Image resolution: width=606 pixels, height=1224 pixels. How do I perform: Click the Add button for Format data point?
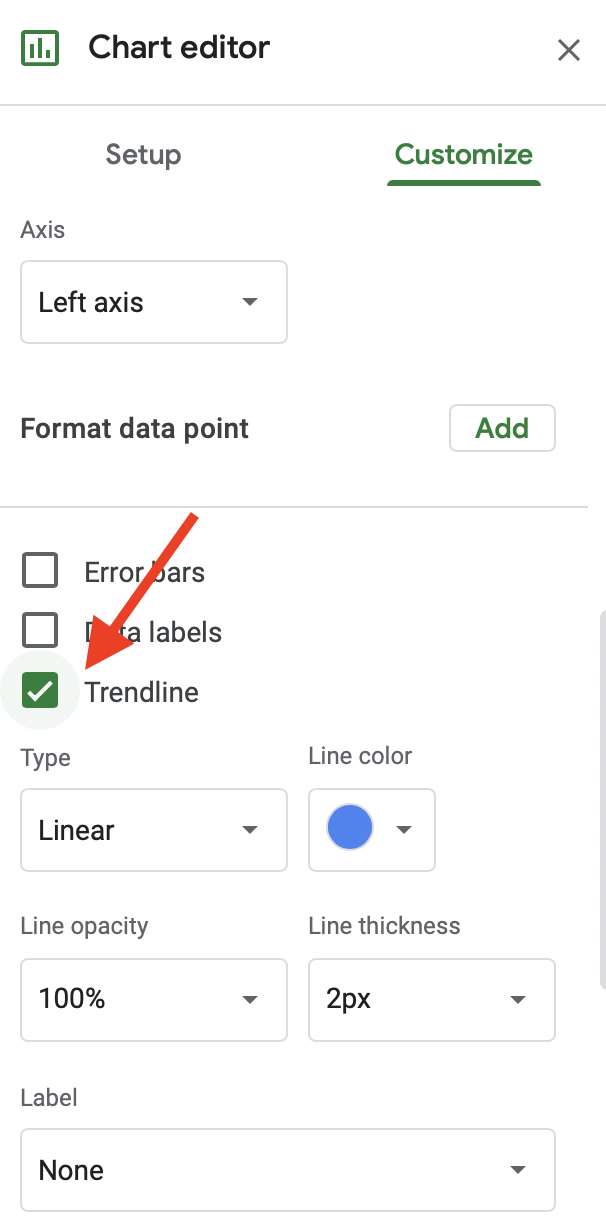point(502,428)
